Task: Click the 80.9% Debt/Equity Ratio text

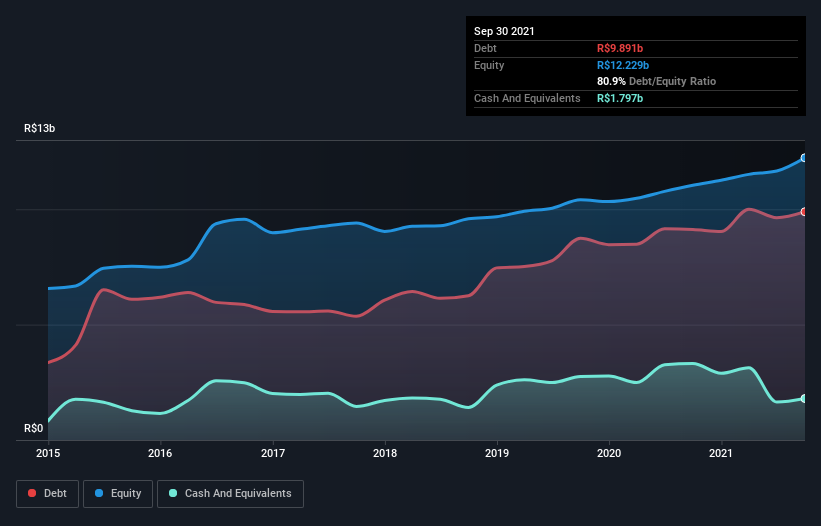Action: point(657,81)
